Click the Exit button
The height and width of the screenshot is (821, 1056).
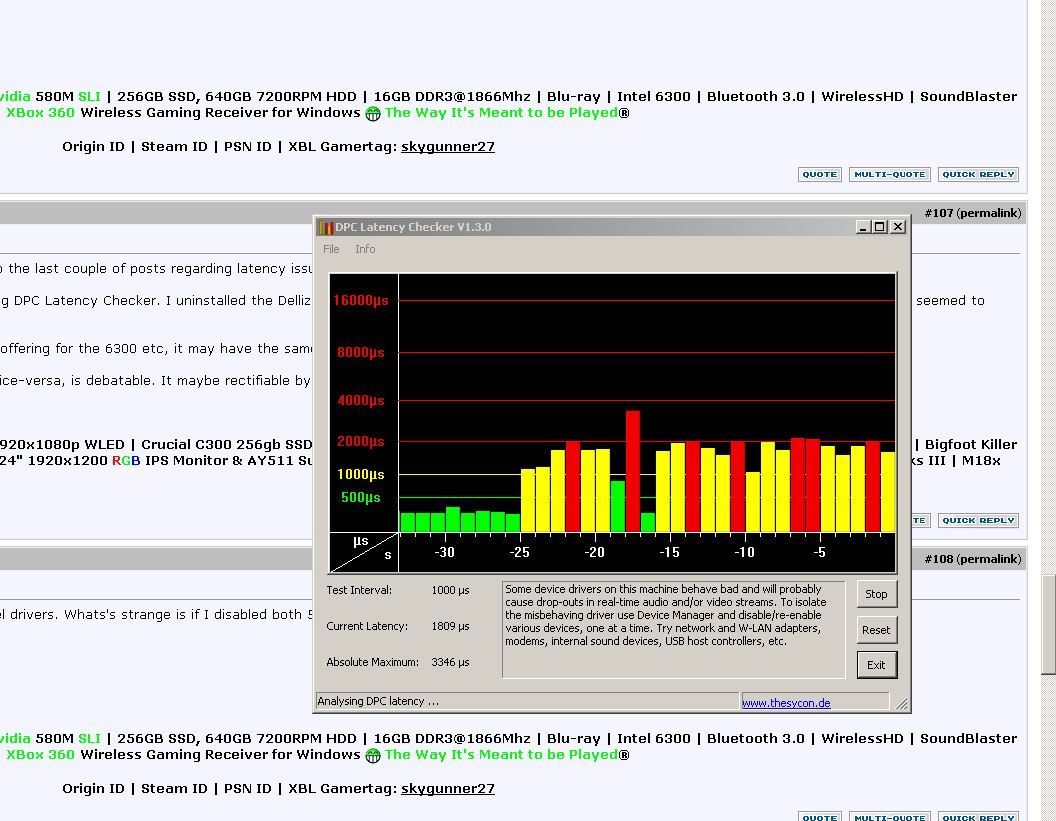pos(876,665)
